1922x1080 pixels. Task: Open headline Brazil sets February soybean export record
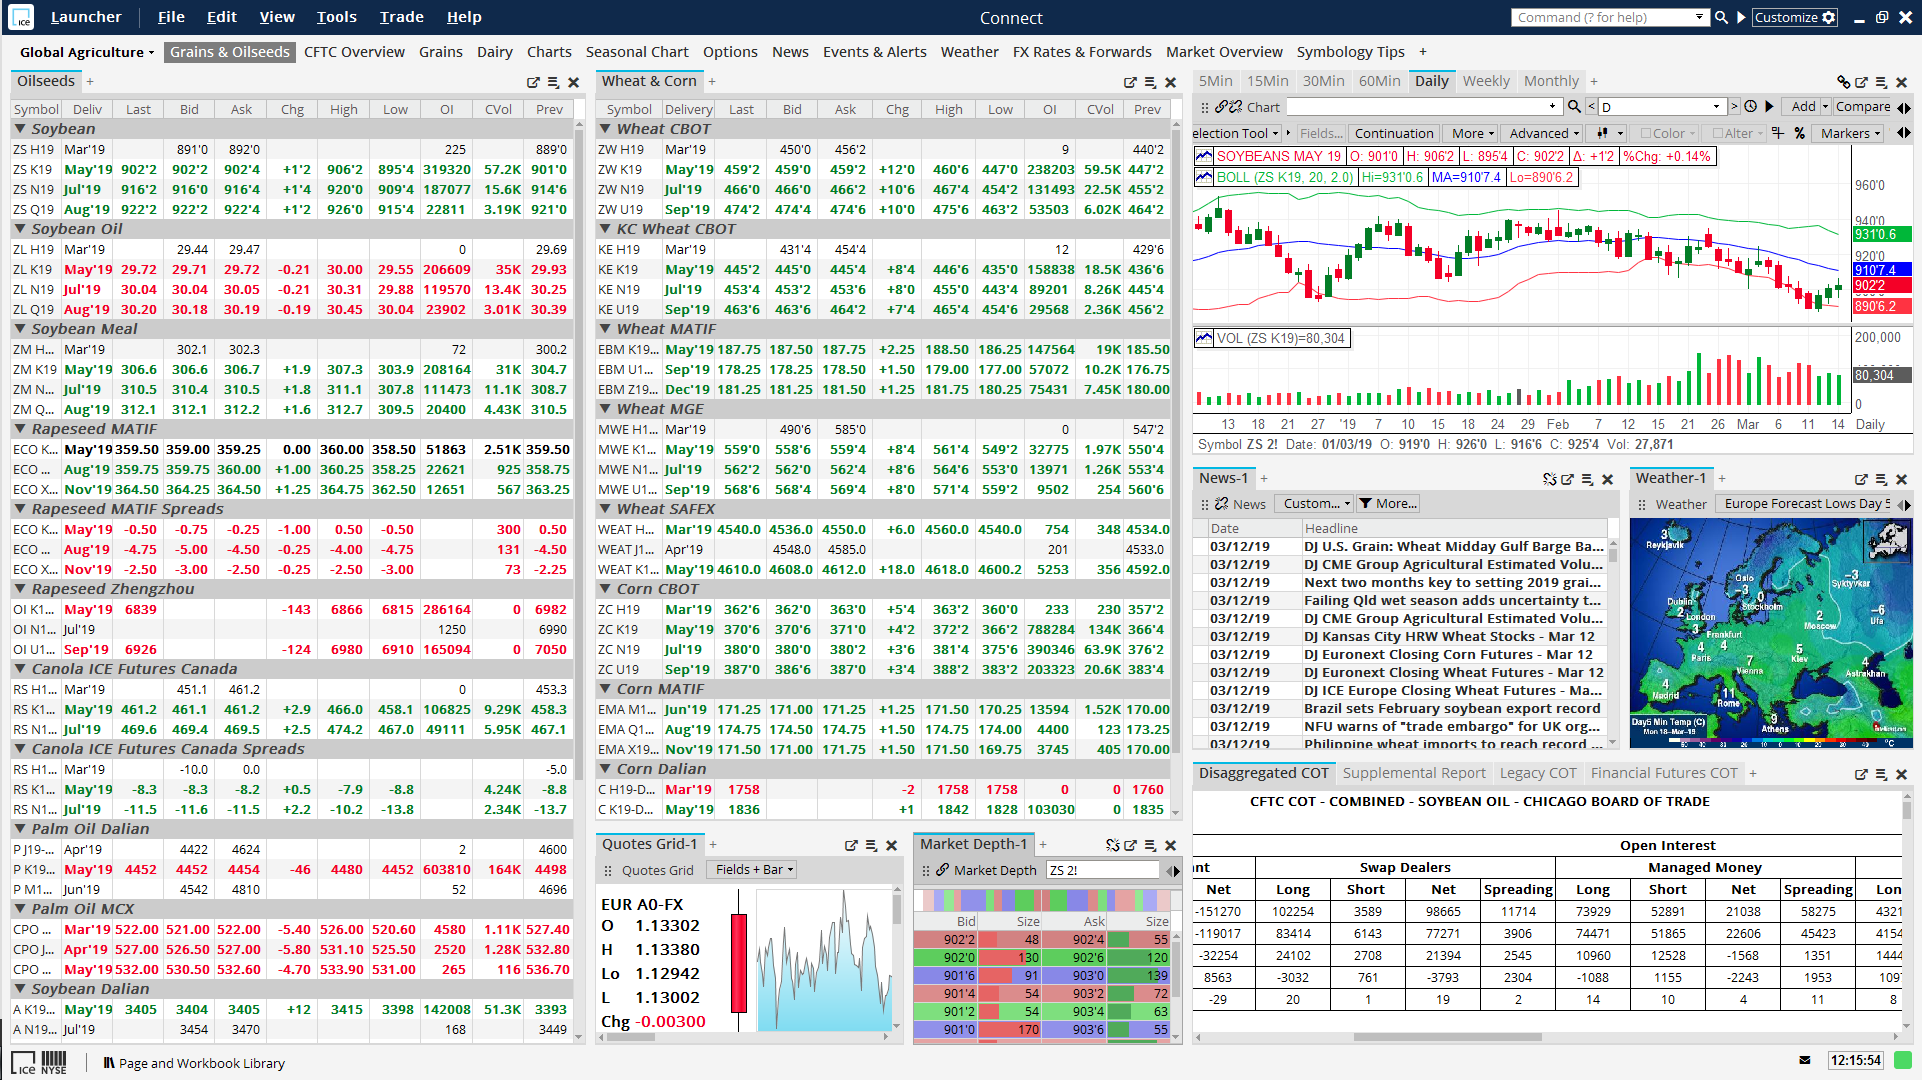point(1452,708)
